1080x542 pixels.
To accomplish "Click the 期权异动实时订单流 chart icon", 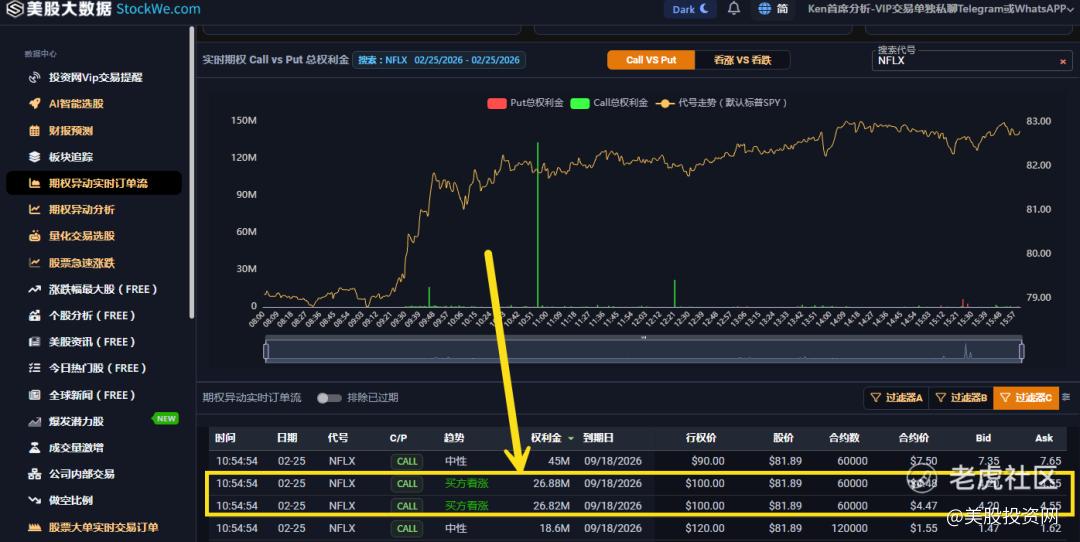I will point(34,183).
